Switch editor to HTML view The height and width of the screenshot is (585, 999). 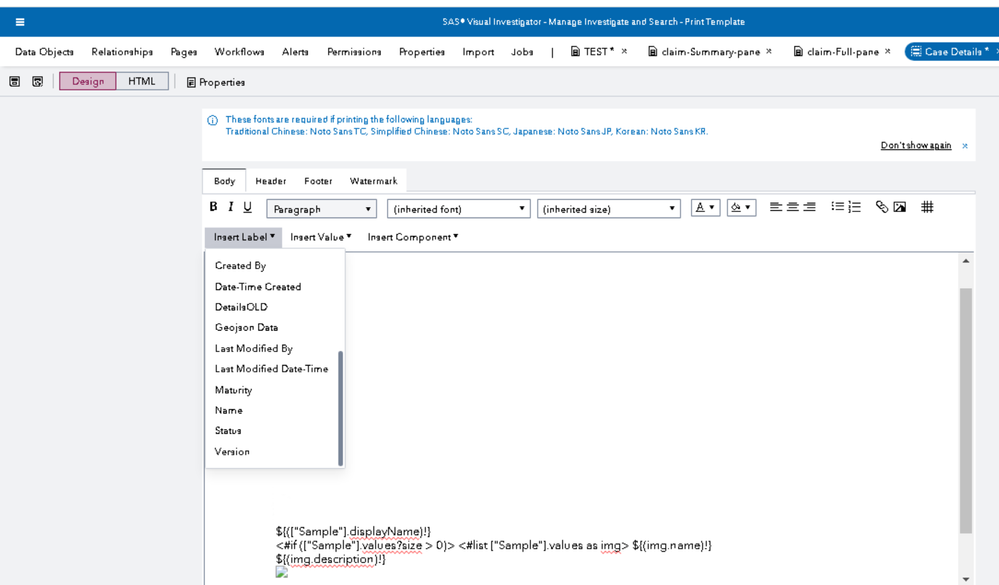pos(142,81)
